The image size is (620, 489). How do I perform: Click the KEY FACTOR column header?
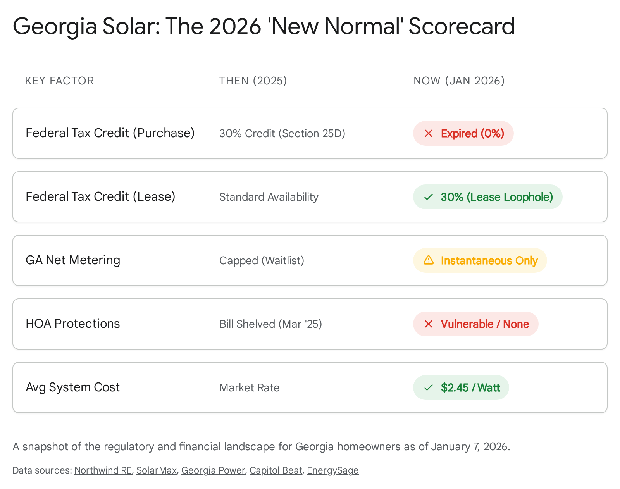point(59,80)
